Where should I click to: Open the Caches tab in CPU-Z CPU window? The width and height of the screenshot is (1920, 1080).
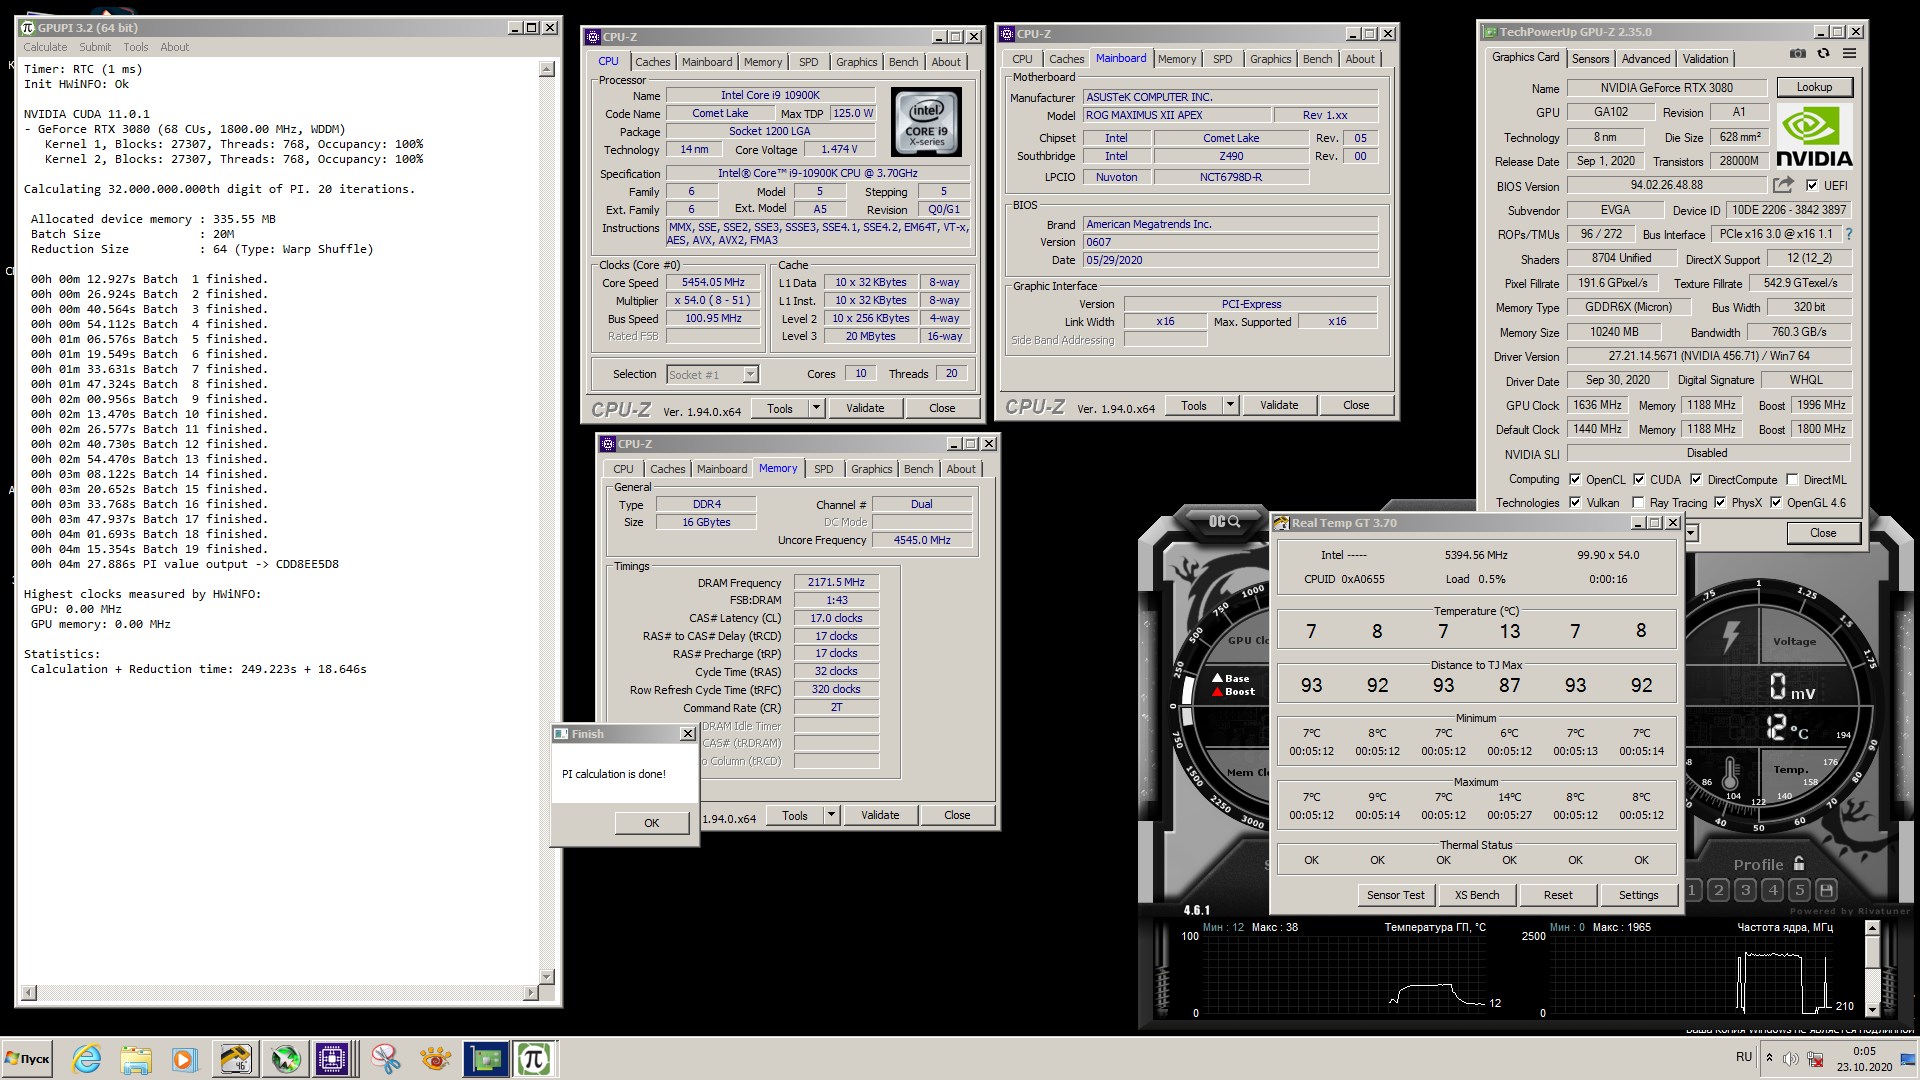652,62
